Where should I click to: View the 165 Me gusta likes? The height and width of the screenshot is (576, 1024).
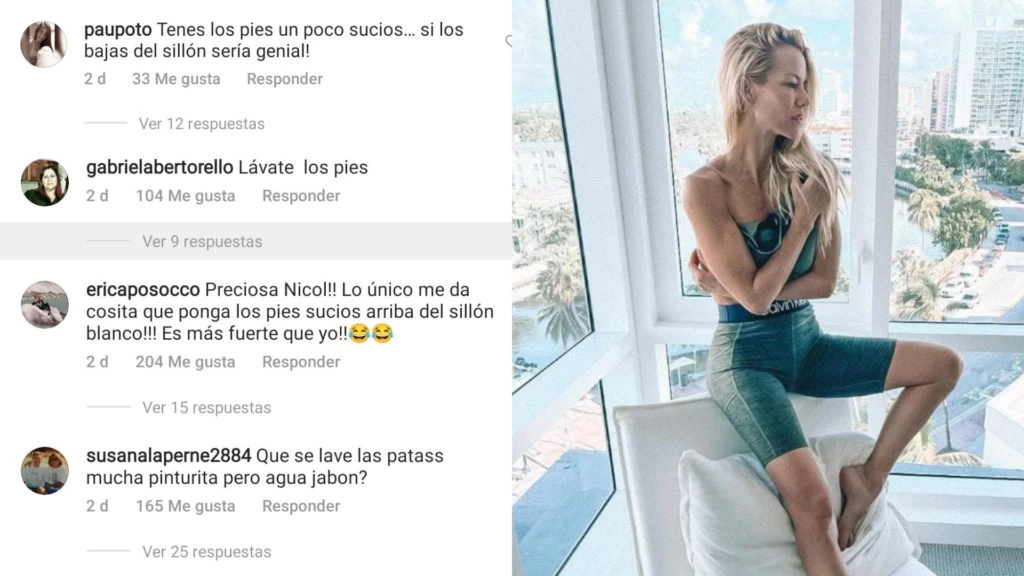coord(185,506)
